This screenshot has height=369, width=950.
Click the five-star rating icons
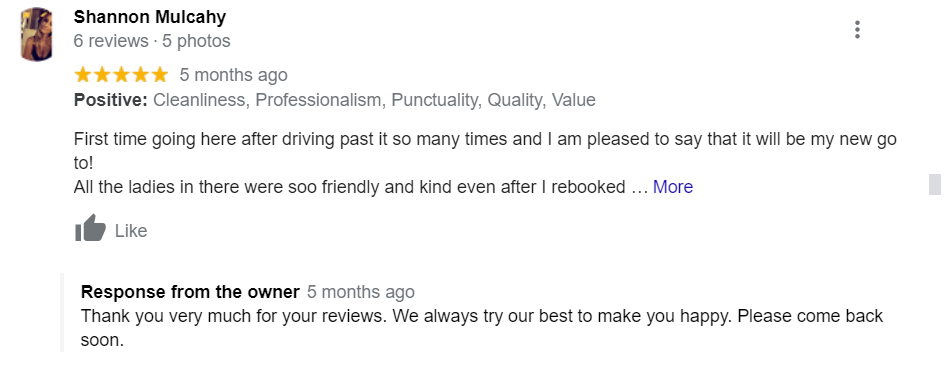[121, 75]
